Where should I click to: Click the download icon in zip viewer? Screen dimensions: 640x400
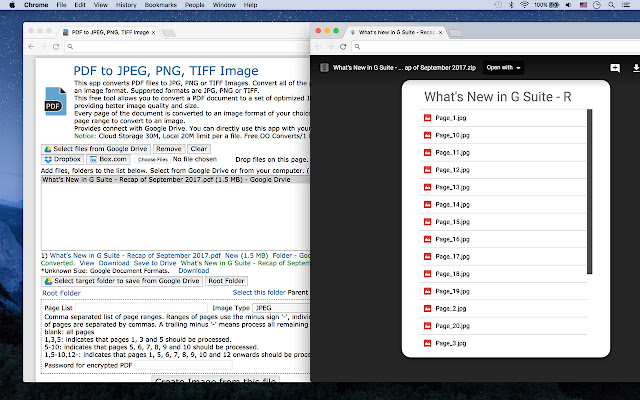tap(636, 68)
